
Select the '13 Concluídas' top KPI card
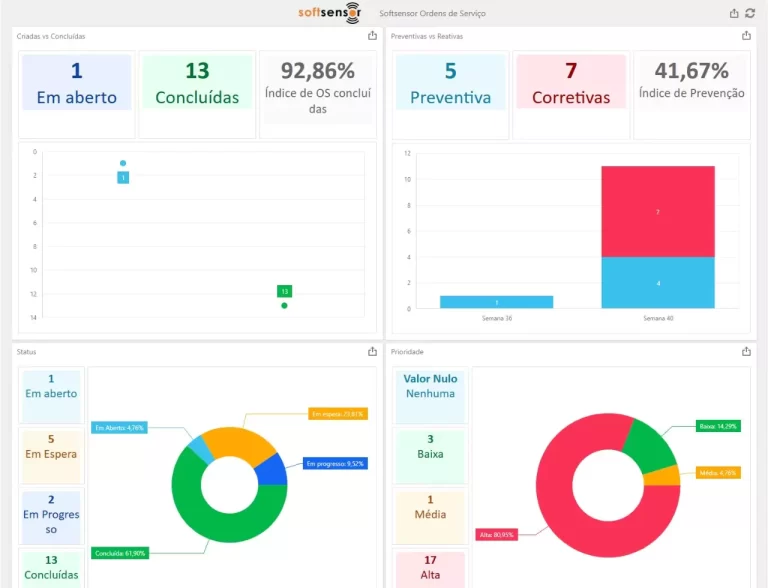(x=197, y=83)
